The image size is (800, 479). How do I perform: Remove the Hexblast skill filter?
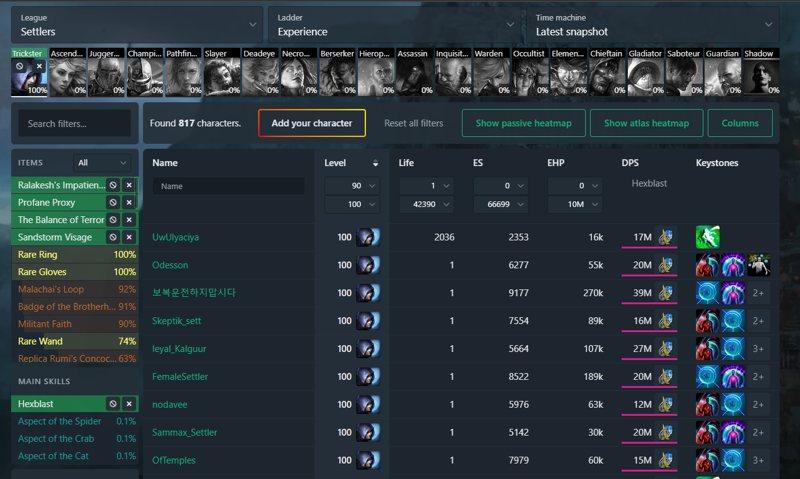[129, 404]
